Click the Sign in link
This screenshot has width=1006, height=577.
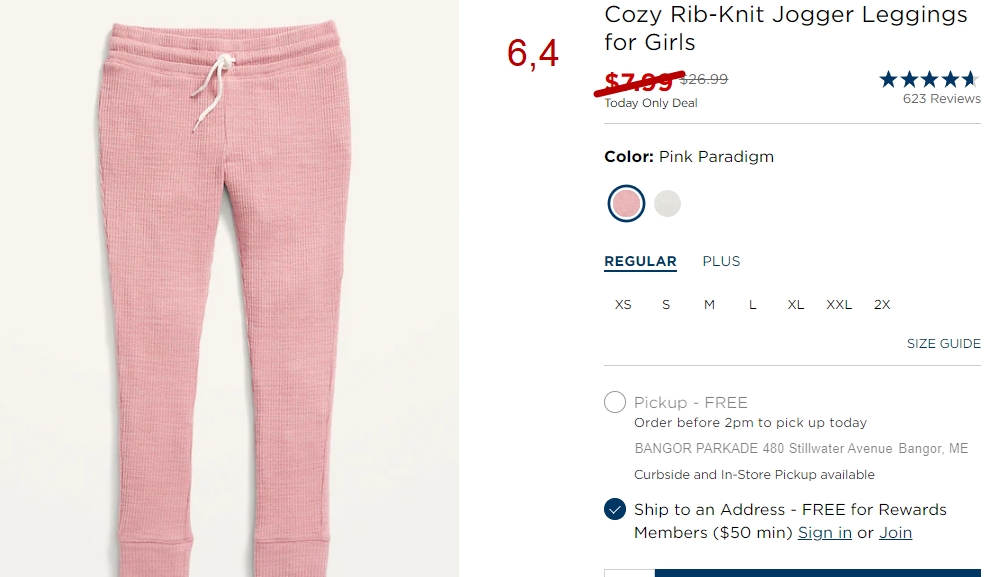[824, 533]
